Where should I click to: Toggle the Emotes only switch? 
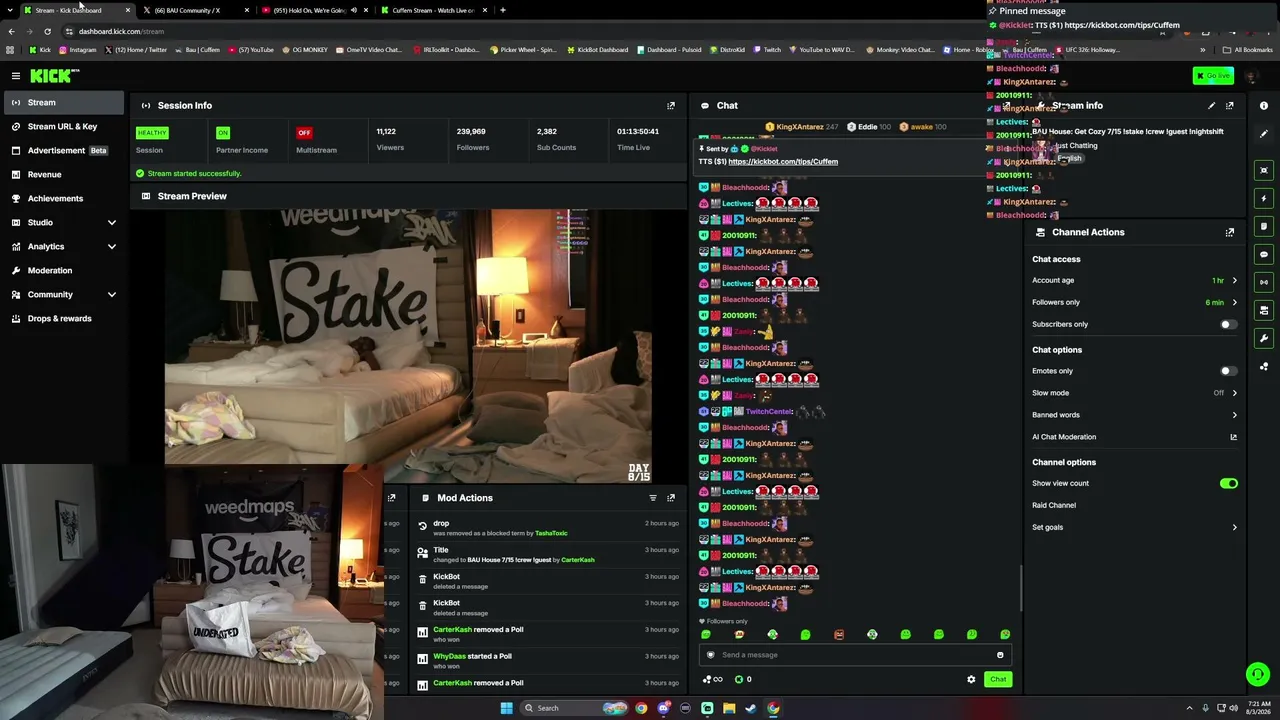(1228, 371)
